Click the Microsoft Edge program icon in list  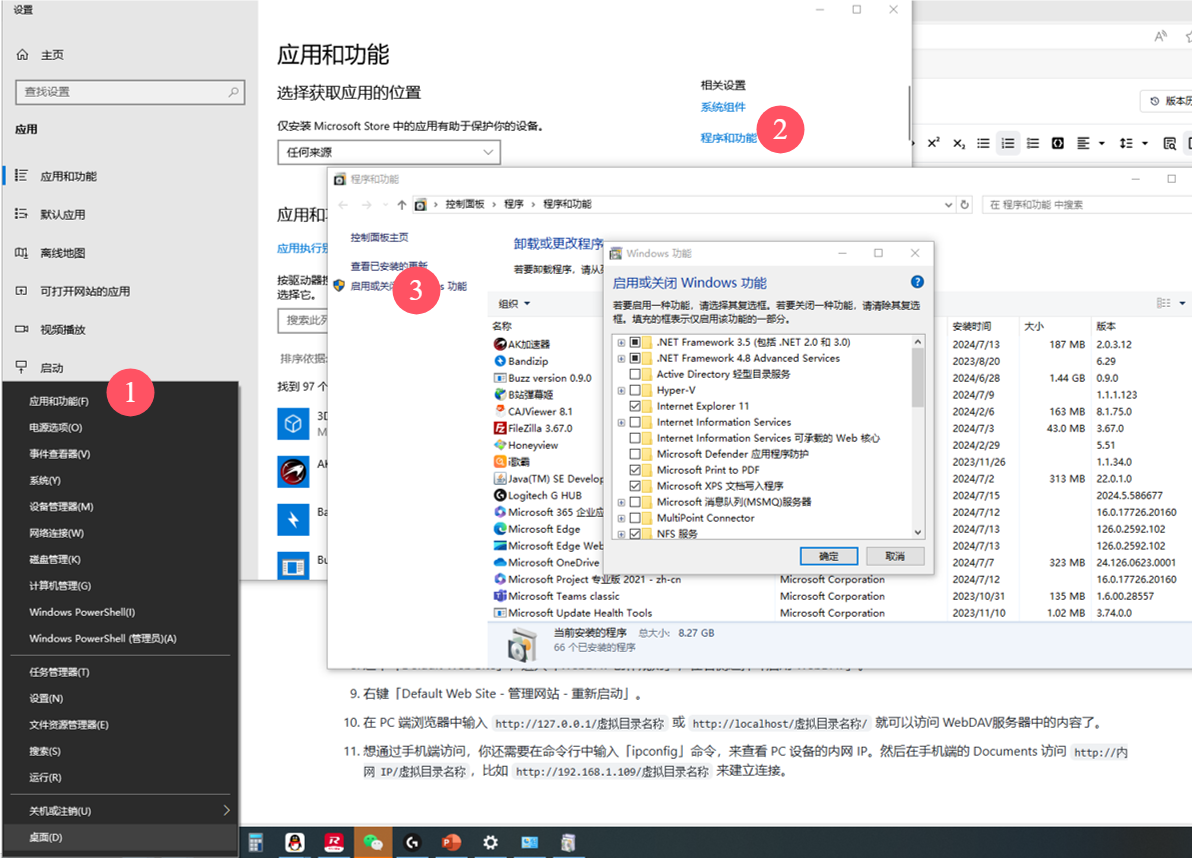coord(500,529)
